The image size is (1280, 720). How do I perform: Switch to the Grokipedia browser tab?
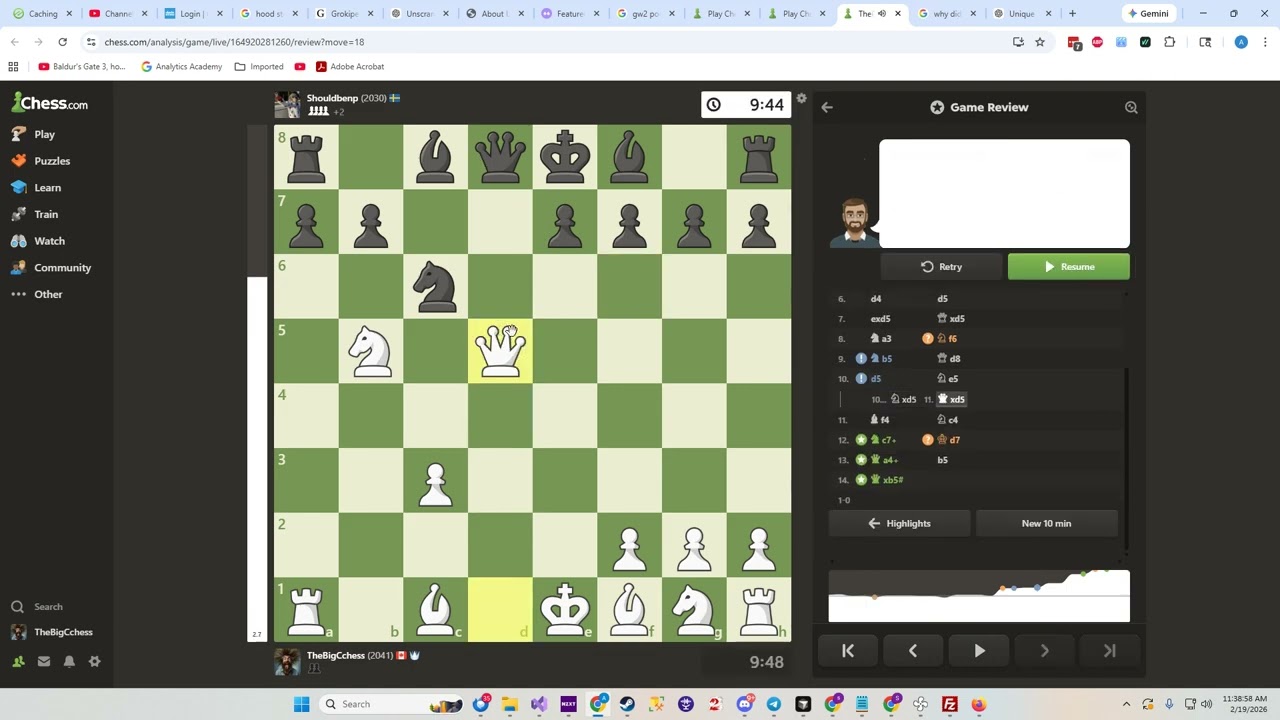click(x=344, y=14)
